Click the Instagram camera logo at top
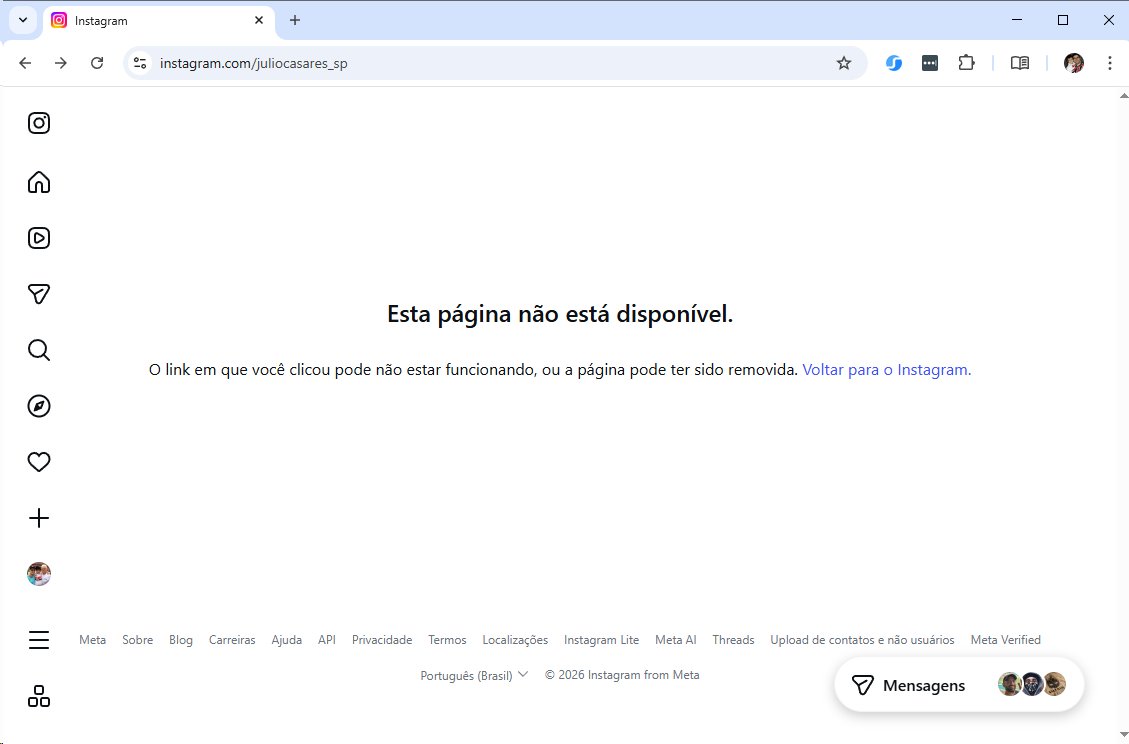The image size is (1129, 744). (x=38, y=122)
